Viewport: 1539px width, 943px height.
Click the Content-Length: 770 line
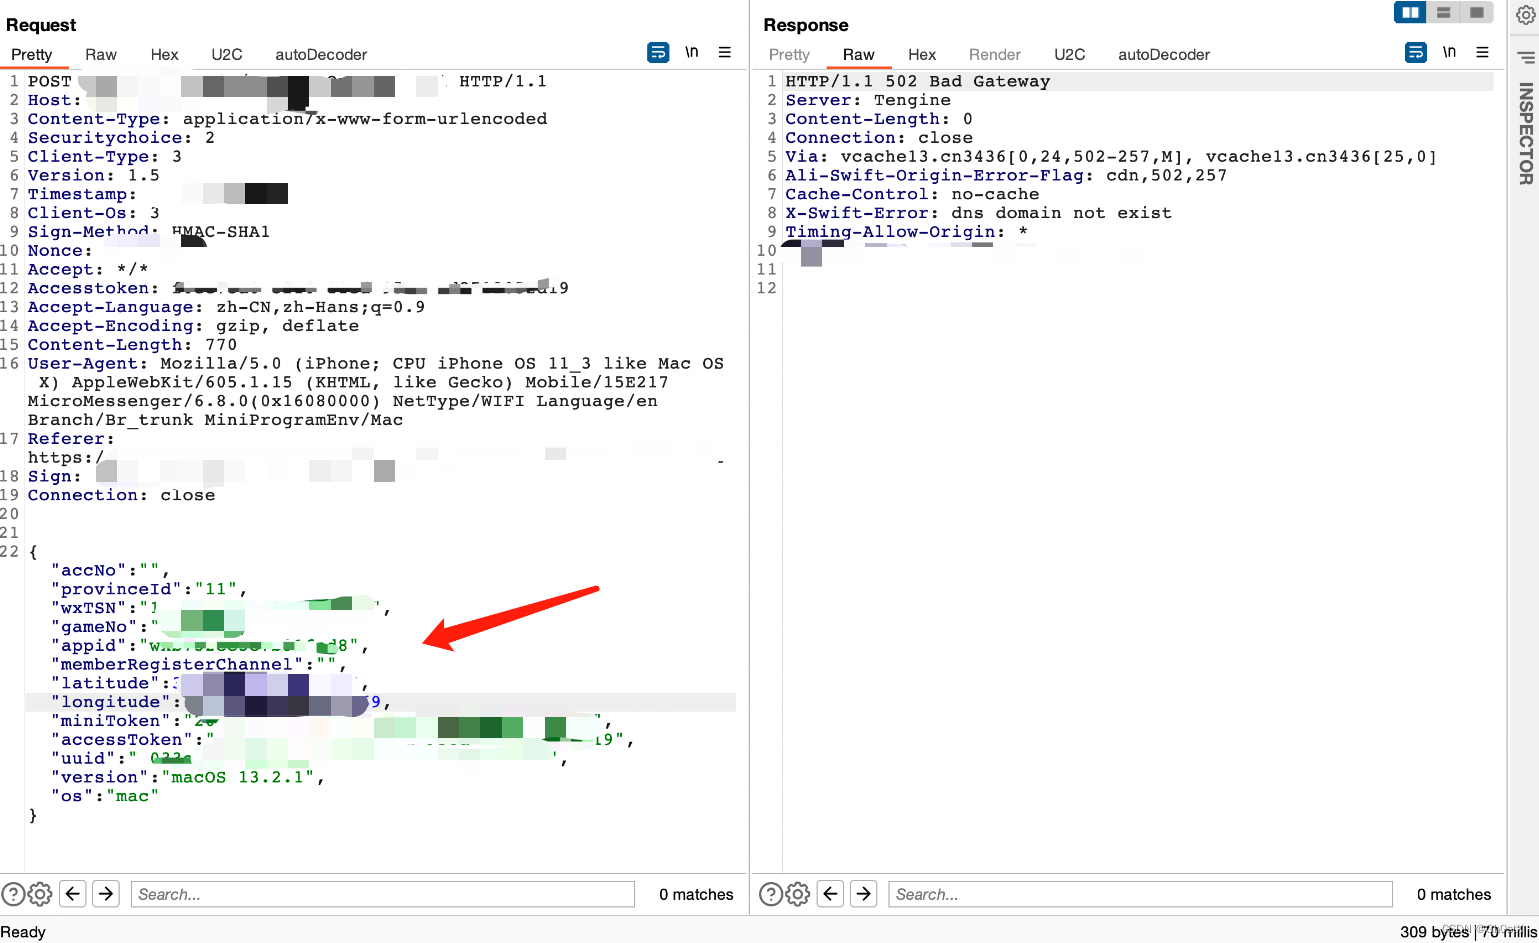pos(132,345)
